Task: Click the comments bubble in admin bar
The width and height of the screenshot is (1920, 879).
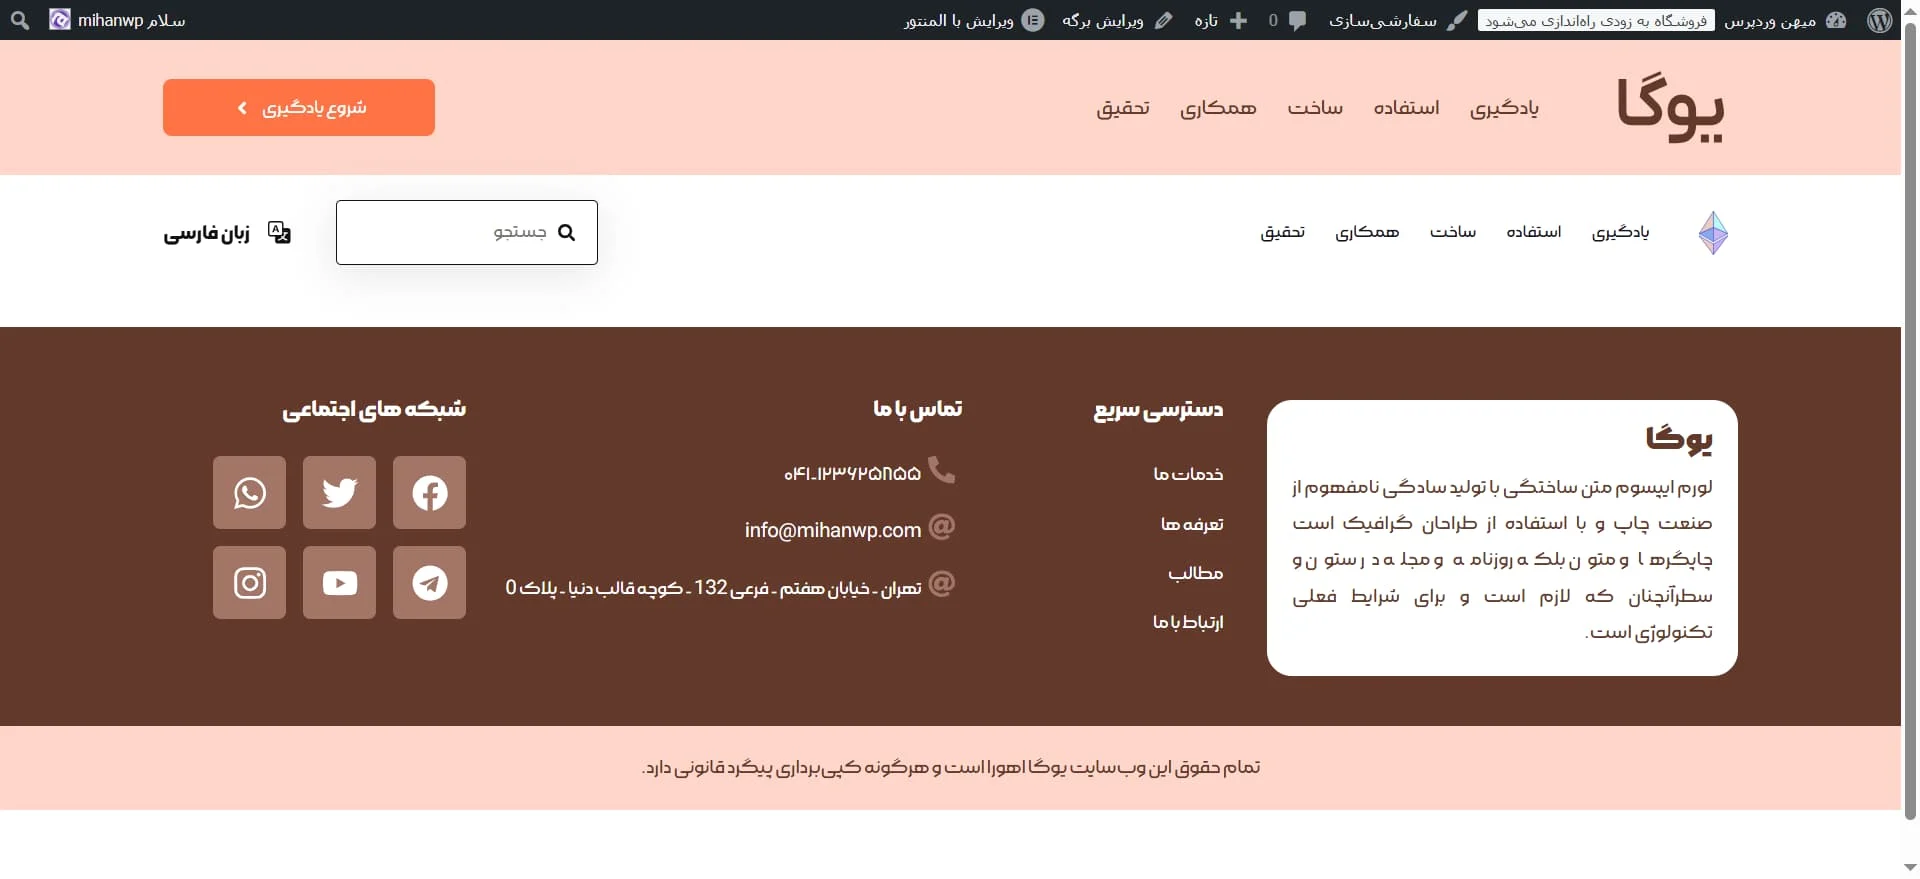Action: click(x=1287, y=20)
